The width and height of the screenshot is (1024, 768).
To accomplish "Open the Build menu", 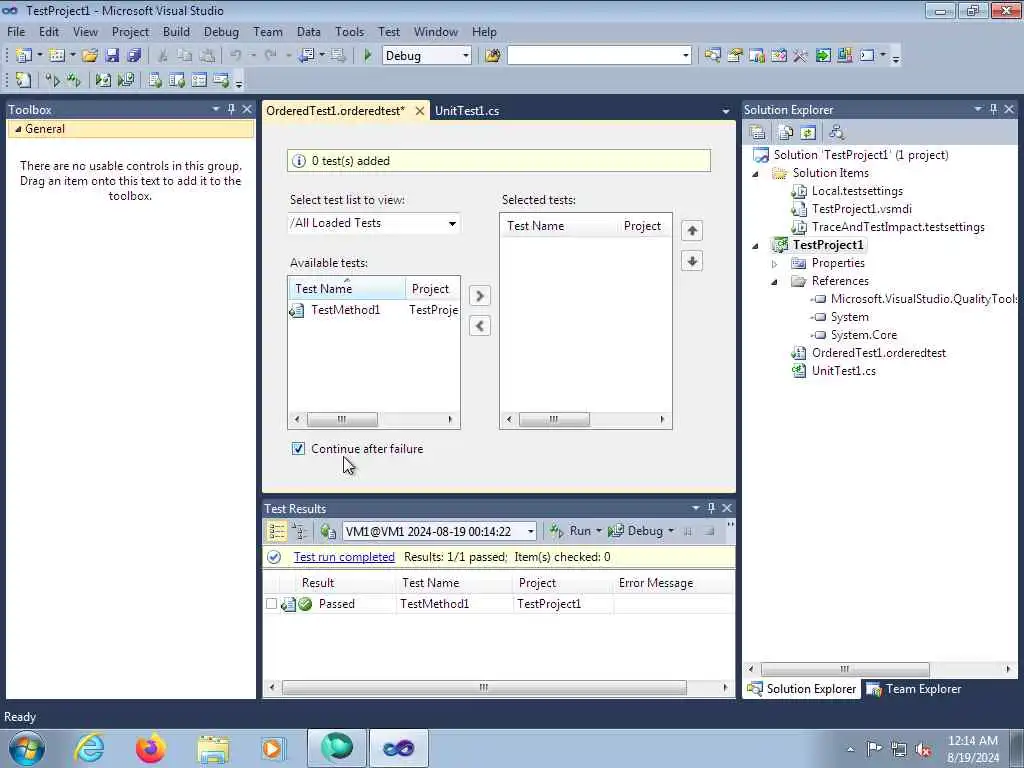I will coord(176,32).
